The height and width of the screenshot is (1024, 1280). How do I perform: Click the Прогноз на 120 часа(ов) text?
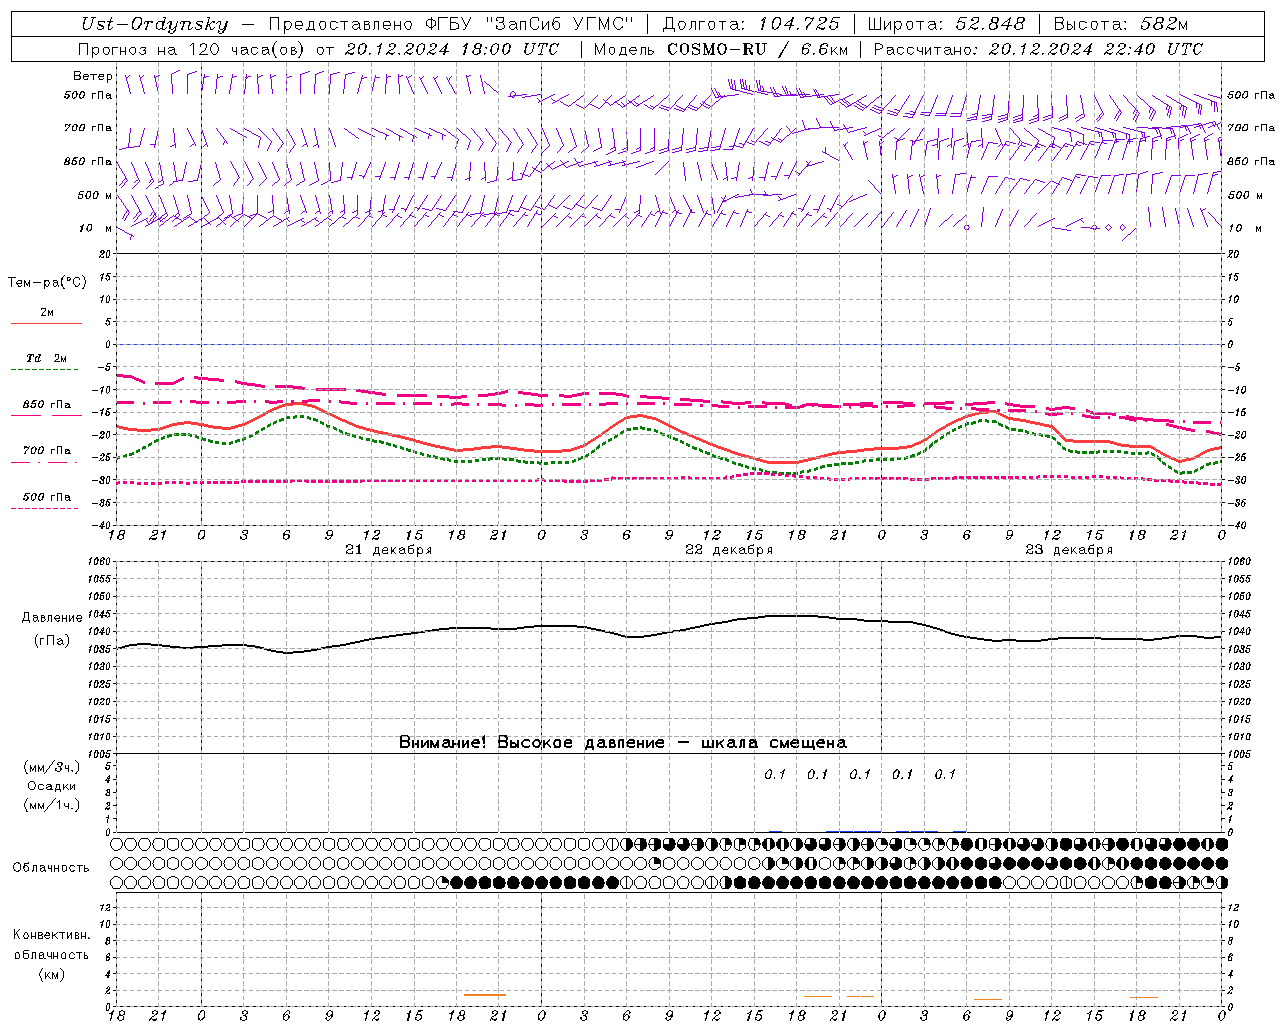pos(192,49)
